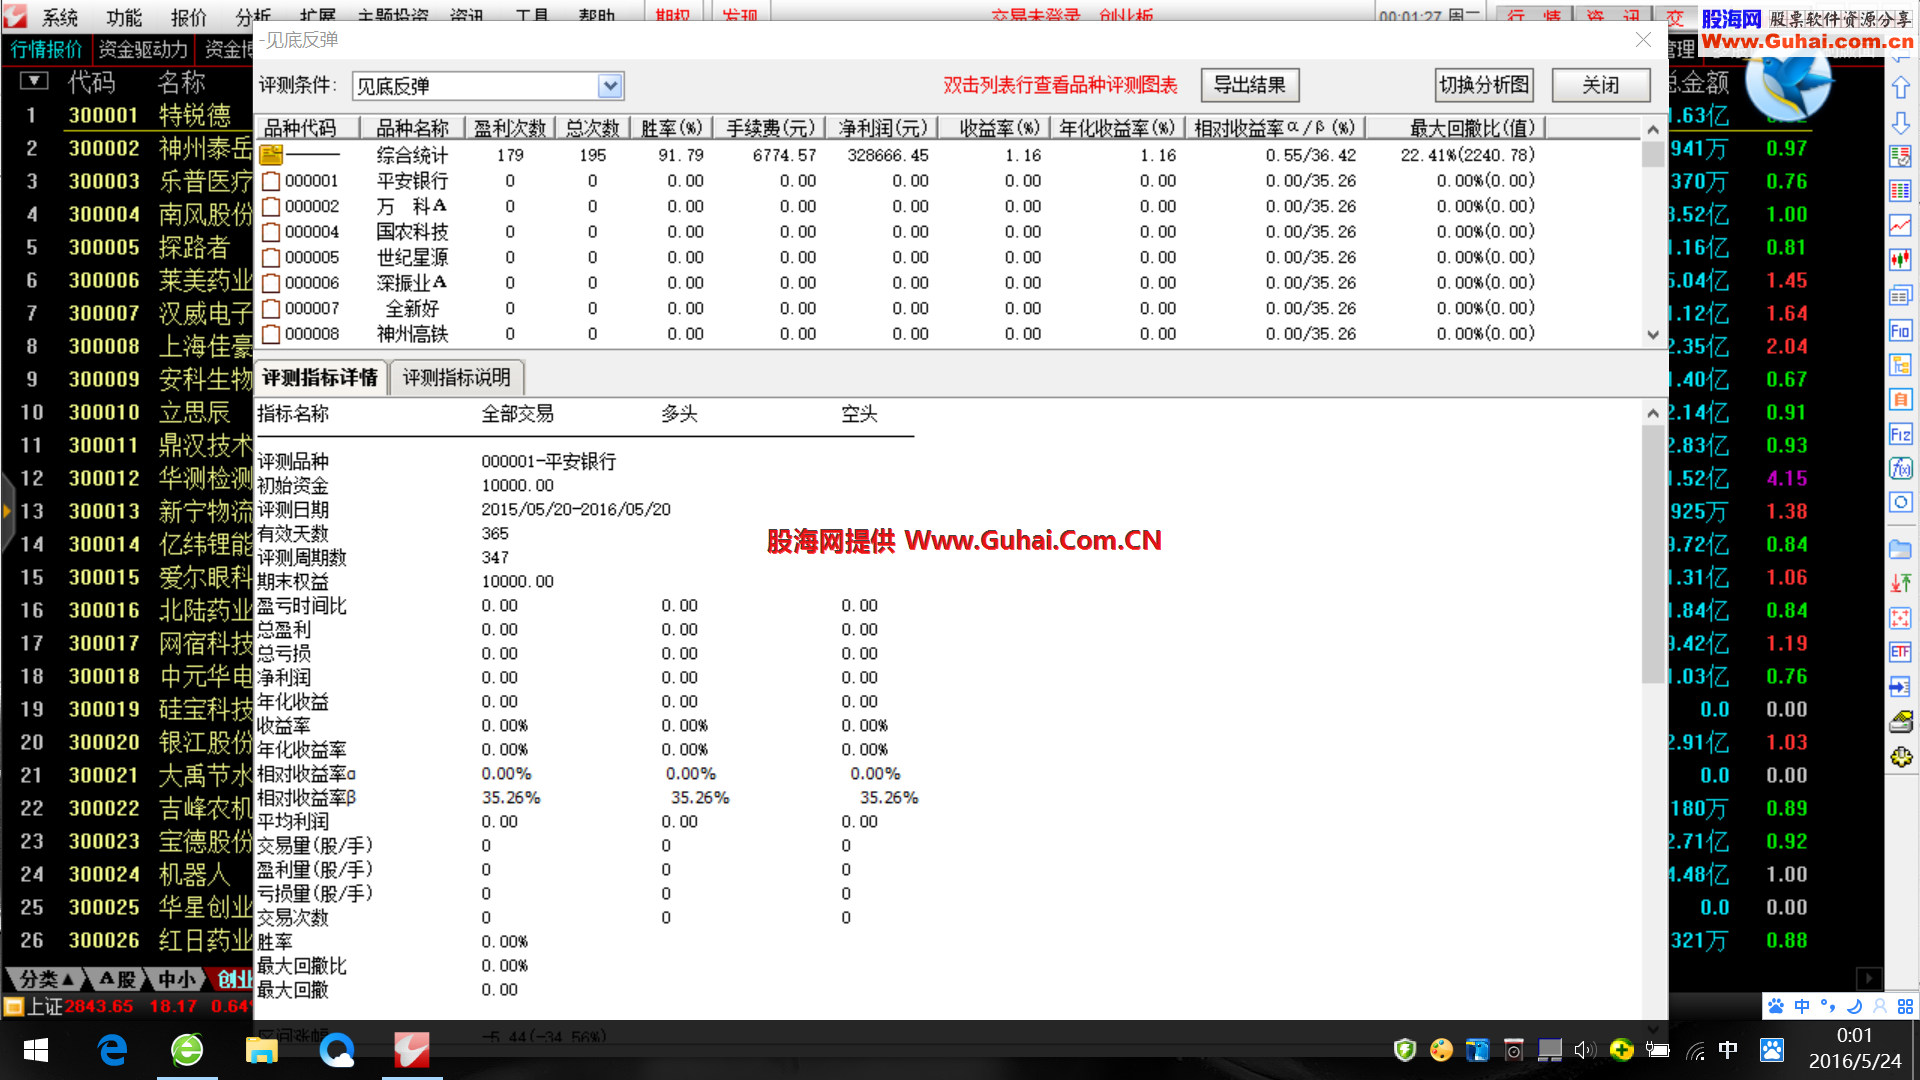1920x1080 pixels.
Task: Open the 系统 menu
Action: tap(60, 16)
